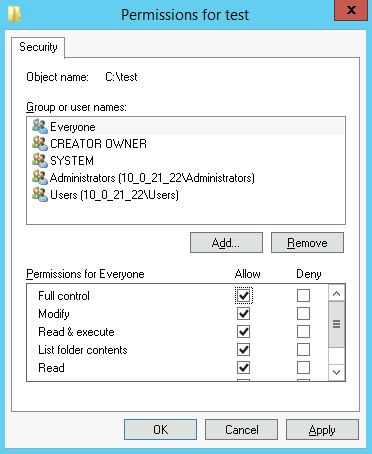Click the permissions list scroll up arrow
The image size is (372, 454).
(336, 293)
